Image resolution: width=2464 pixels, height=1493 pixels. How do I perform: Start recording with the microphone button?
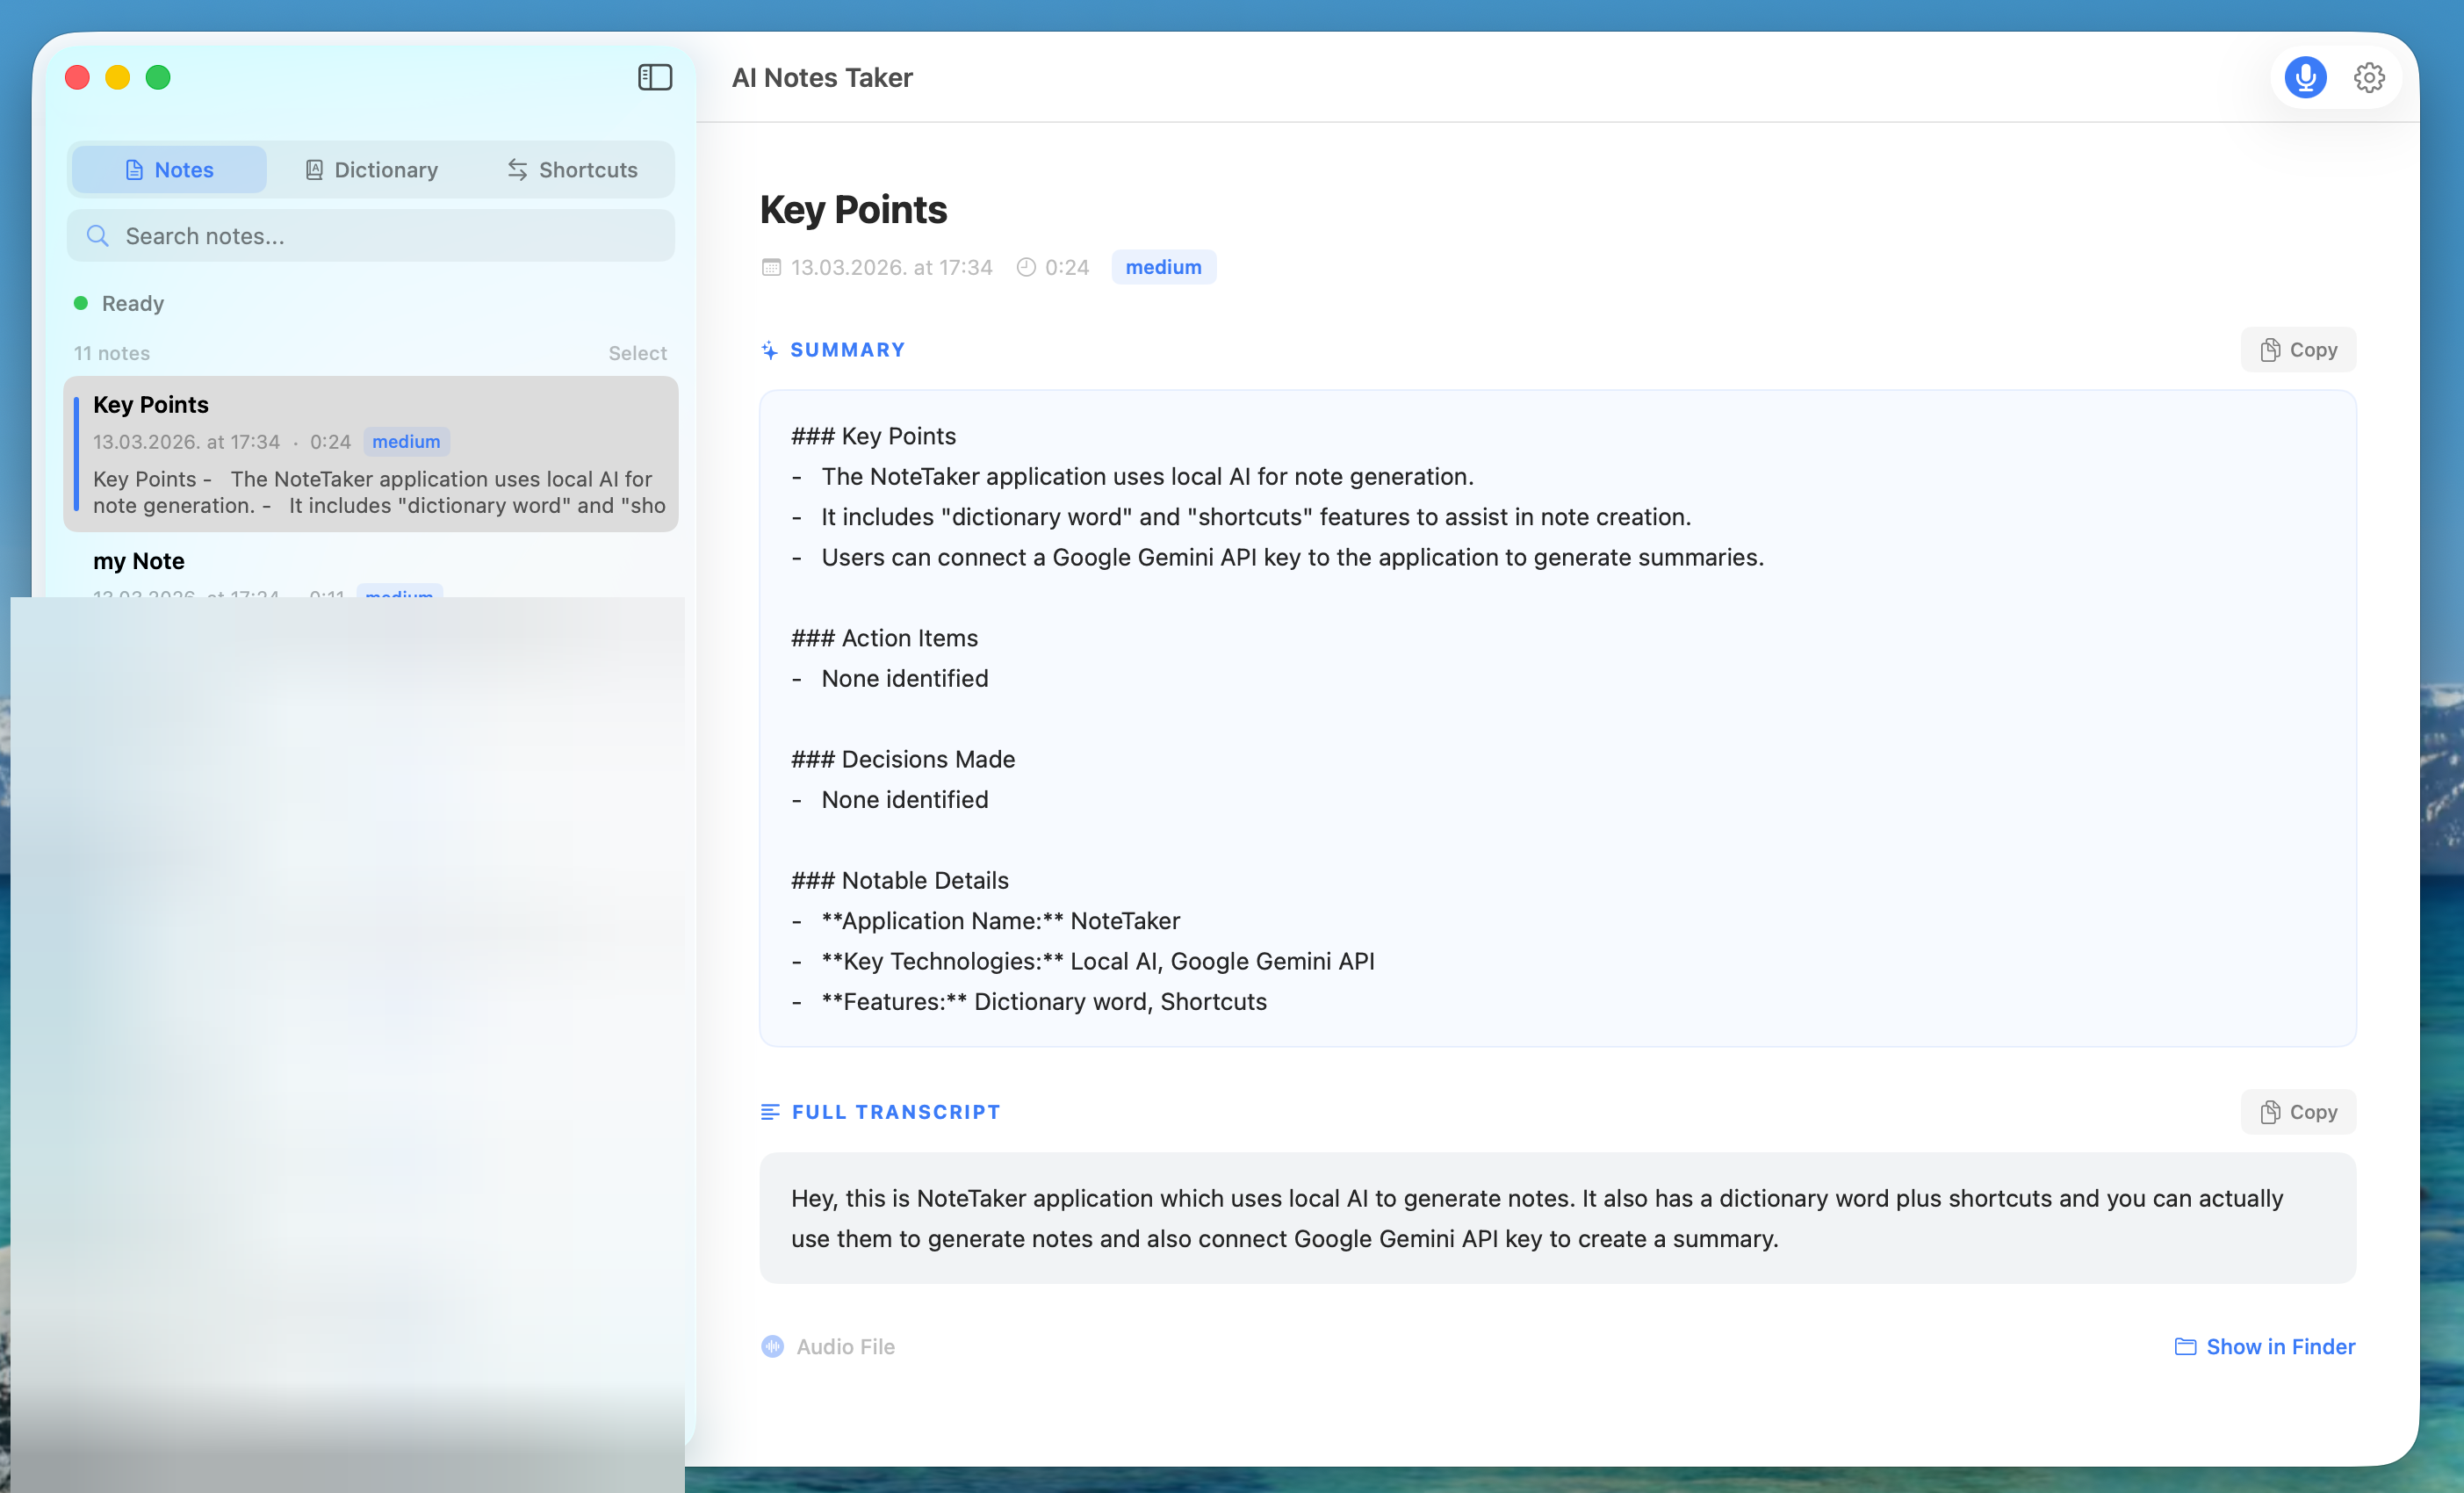pyautogui.click(x=2304, y=78)
